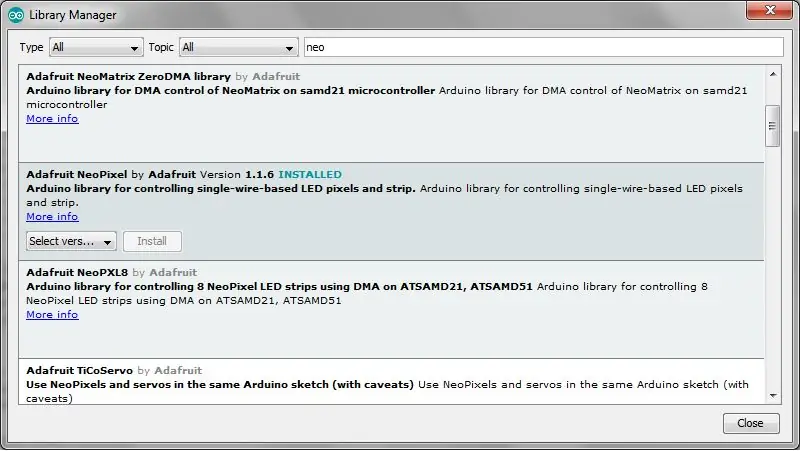This screenshot has width=800, height=451.
Task: Click NeoPXL8 description about ATSAMD21, ATSAMD51
Action: 367,293
